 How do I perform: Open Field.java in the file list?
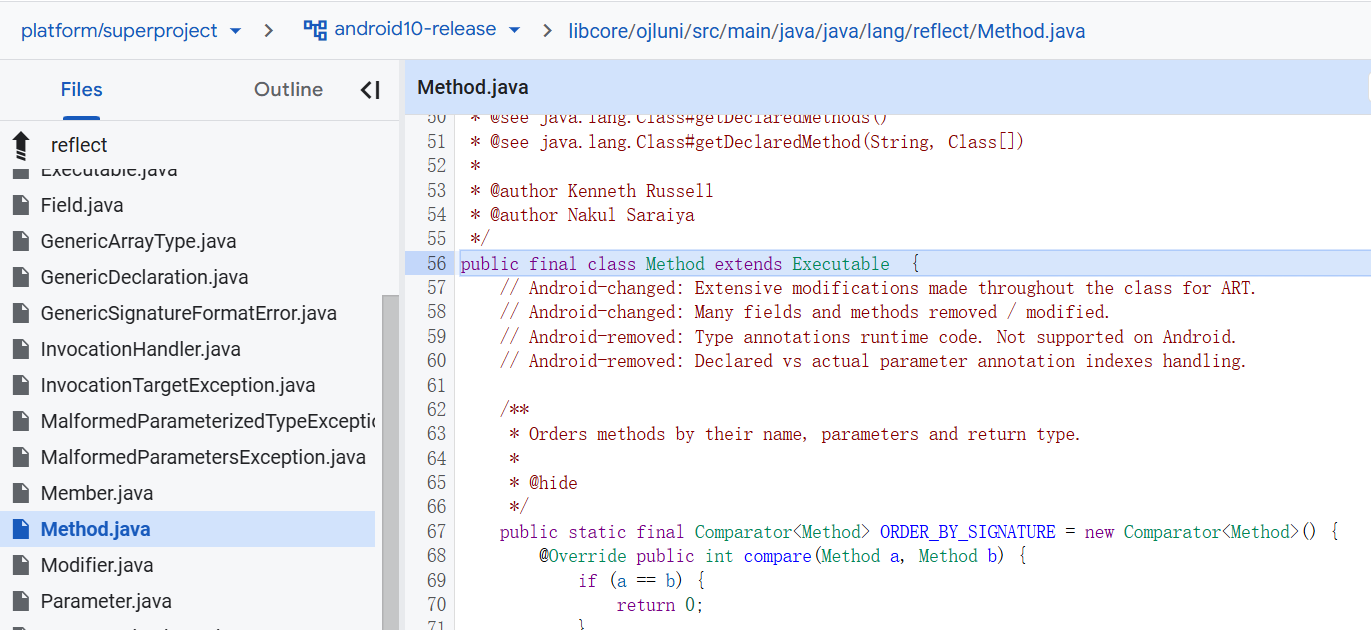(x=82, y=205)
